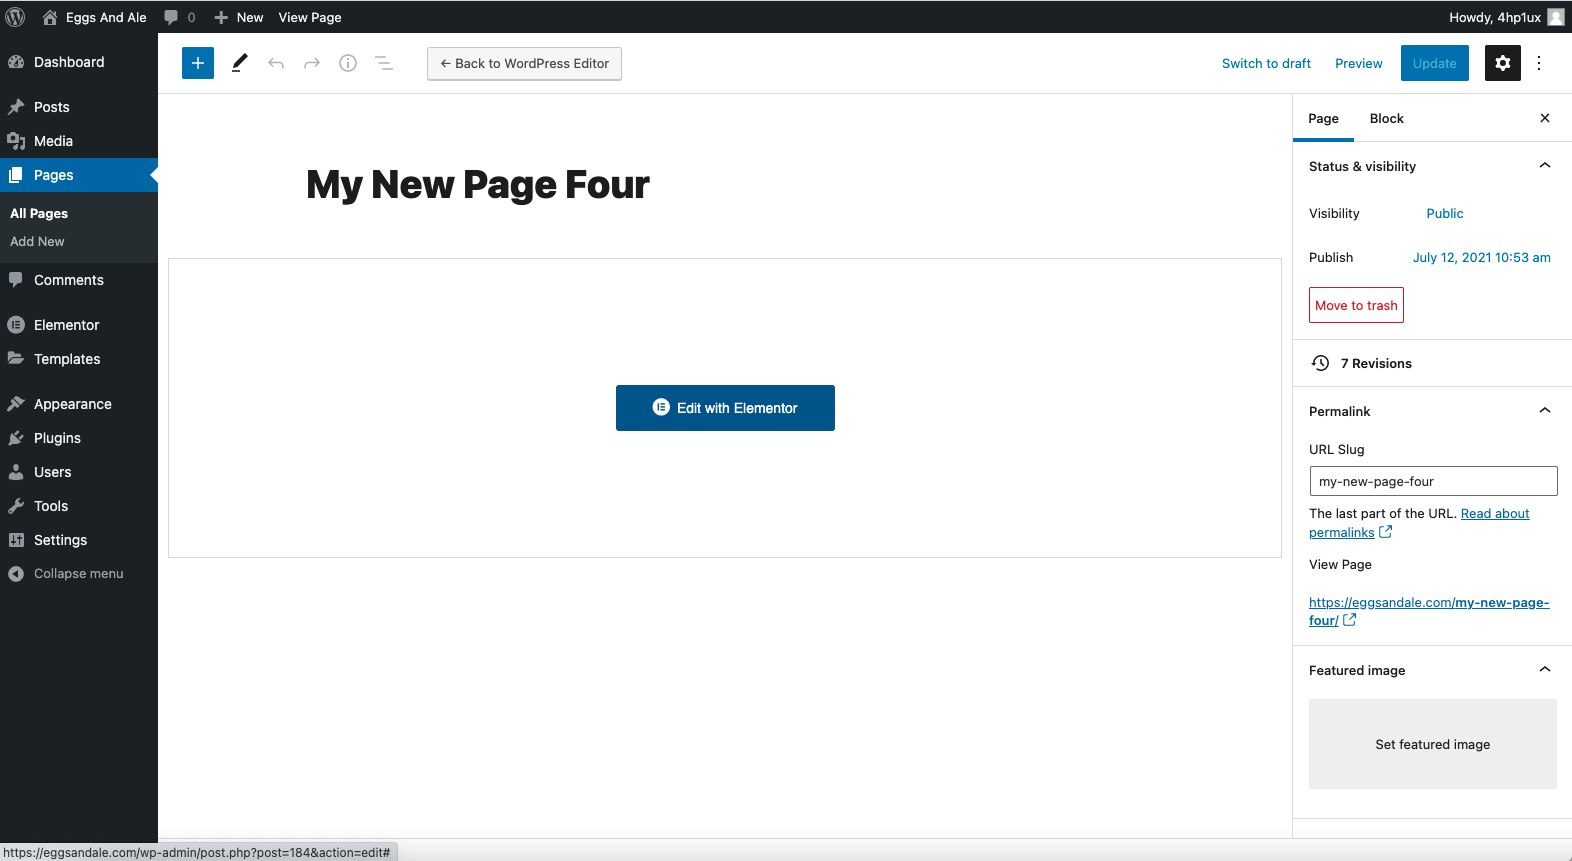Click the Undo arrow
The width and height of the screenshot is (1572, 861).
[x=276, y=63]
